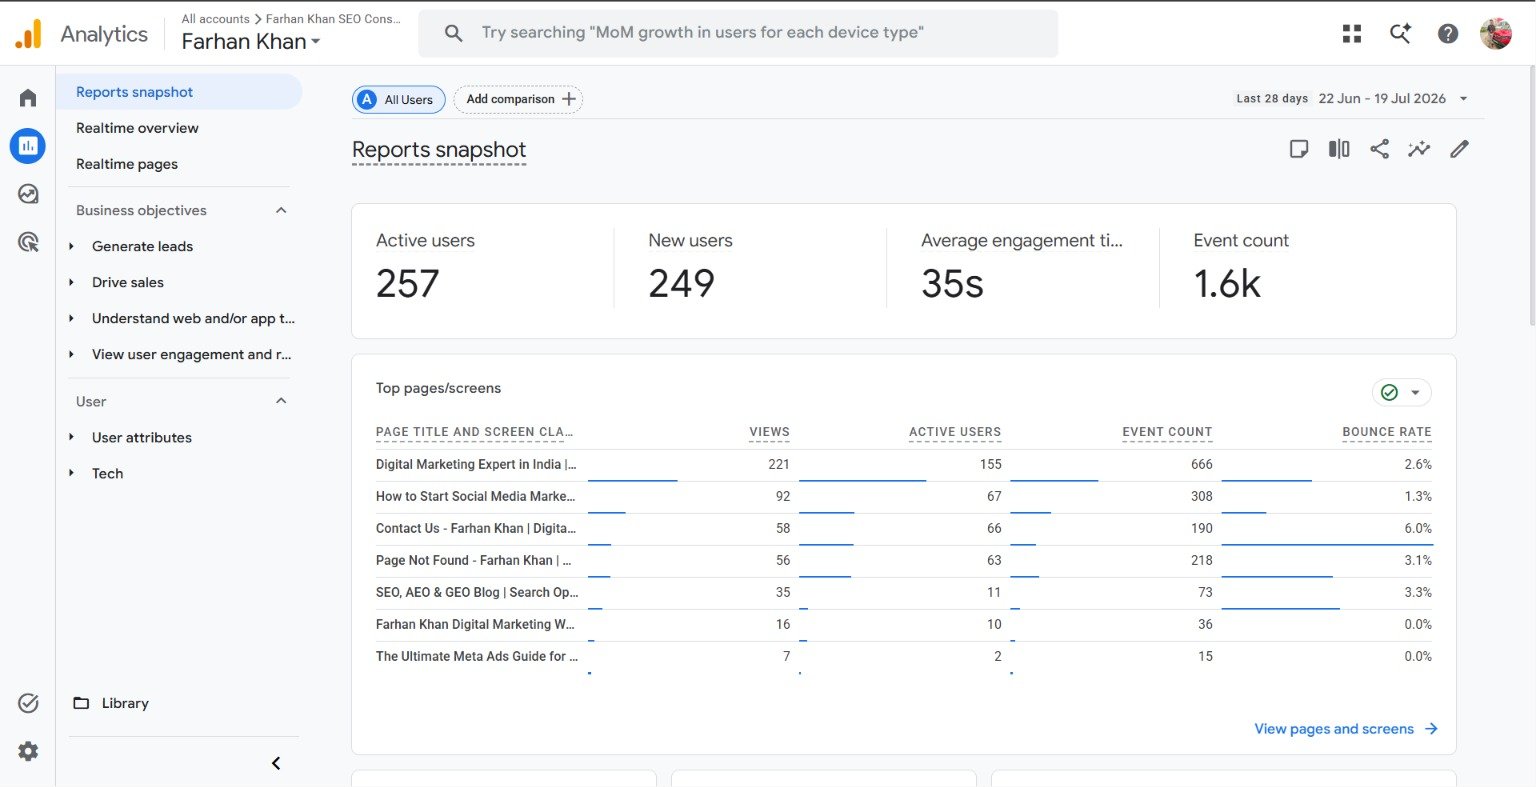The height and width of the screenshot is (787, 1536).
Task: Collapse the Business objectives section
Action: tap(281, 210)
